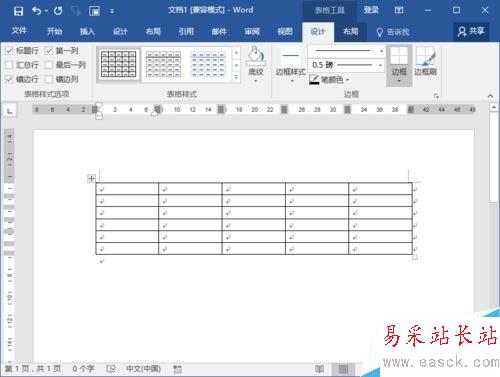Click the tab stop selector at ruler corner
The image size is (500, 377).
pos(10,111)
